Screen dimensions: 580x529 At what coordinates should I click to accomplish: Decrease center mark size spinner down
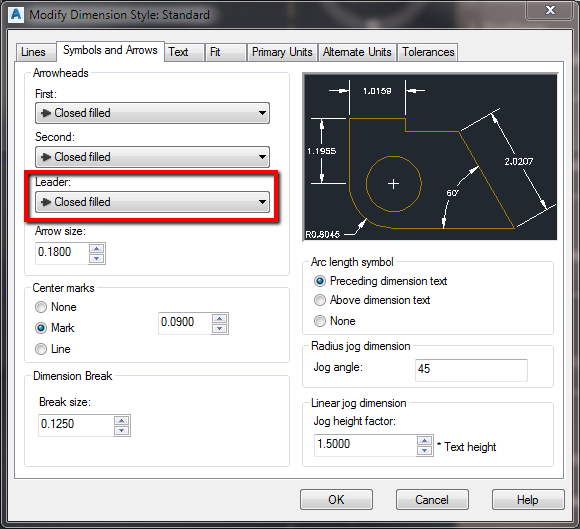pos(220,328)
